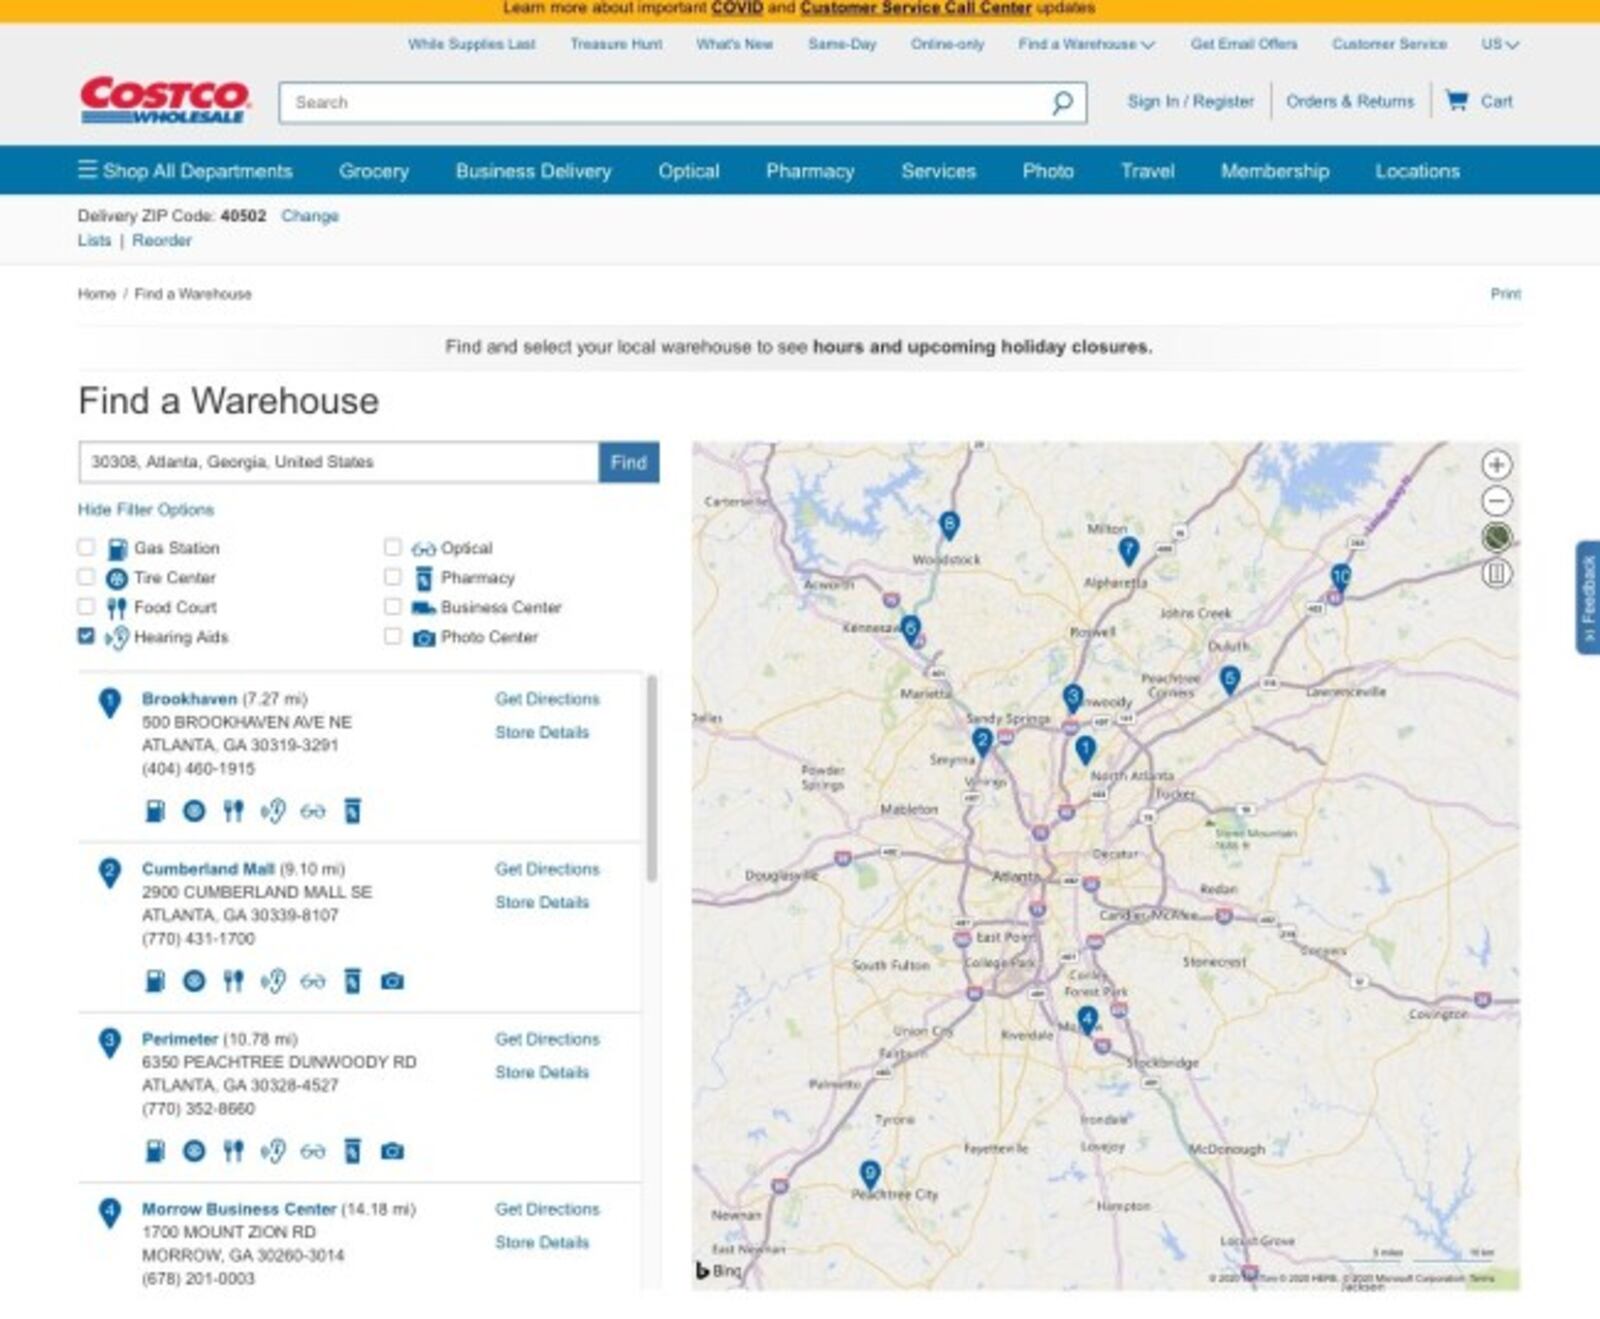Open the shopping cart icon
This screenshot has width=1600, height=1319.
[1457, 101]
